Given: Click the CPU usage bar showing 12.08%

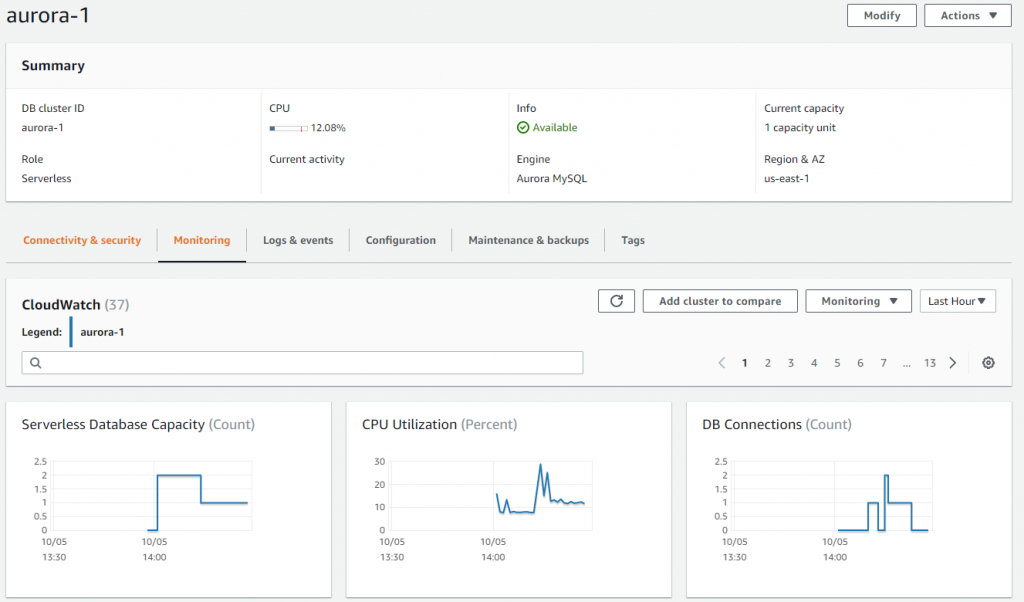Looking at the screenshot, I should coord(288,129).
